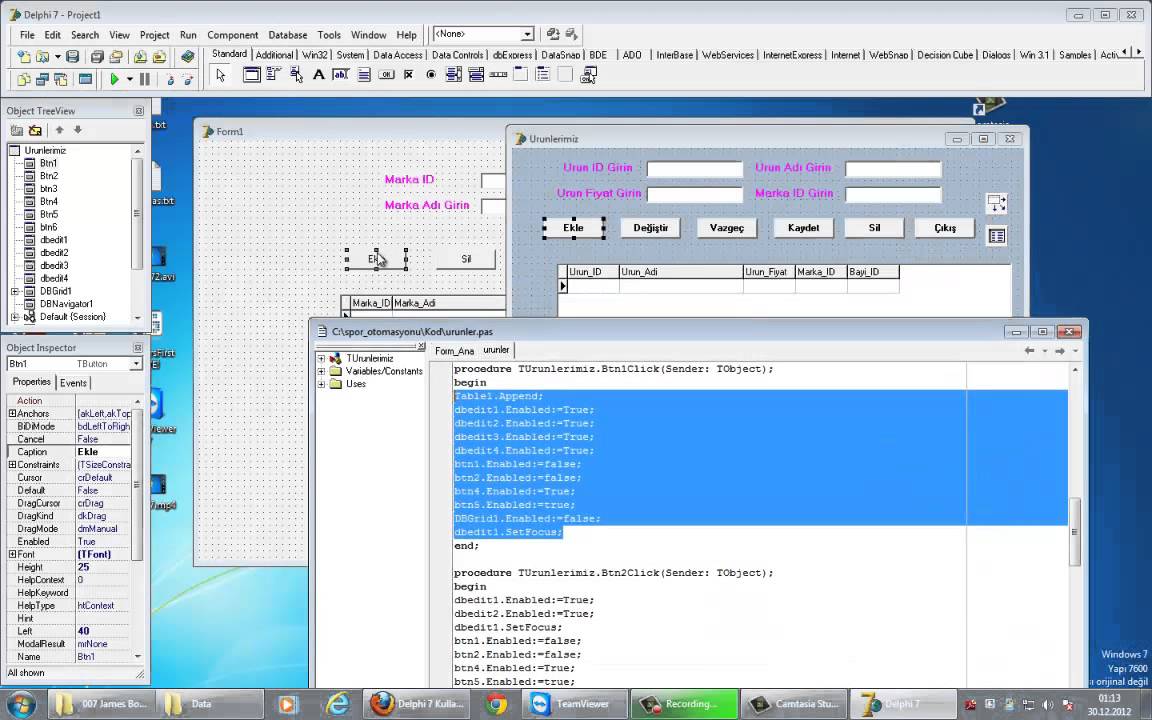This screenshot has width=1152, height=720.
Task: Click Sil button on Form1
Action: (x=466, y=259)
